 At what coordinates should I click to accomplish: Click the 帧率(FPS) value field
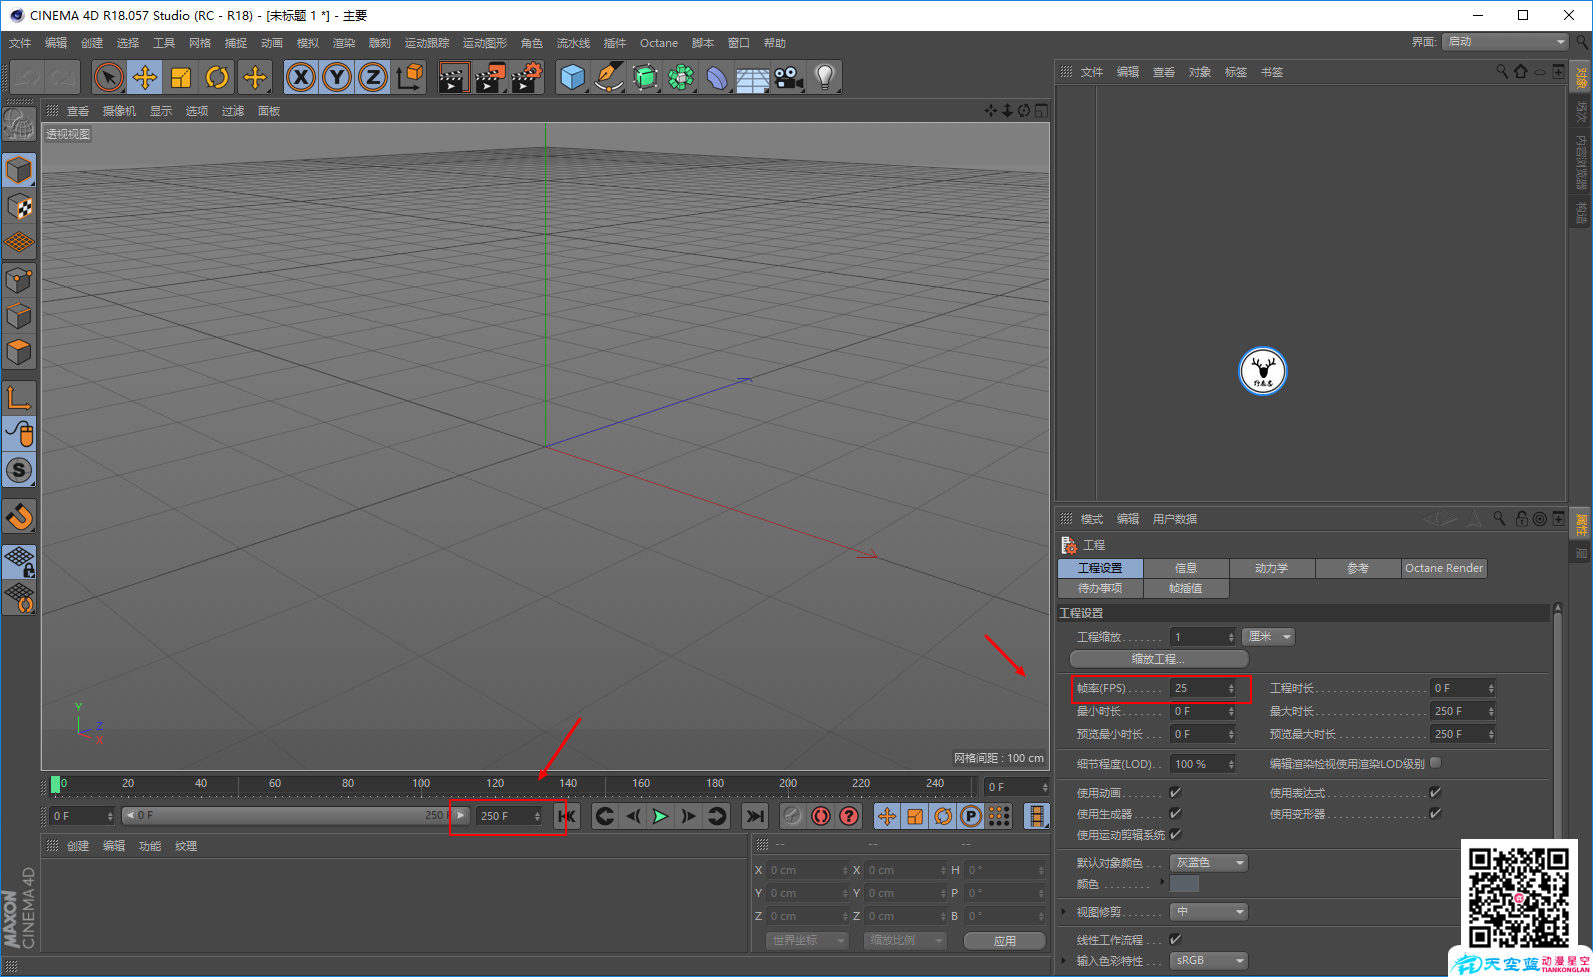click(1204, 688)
